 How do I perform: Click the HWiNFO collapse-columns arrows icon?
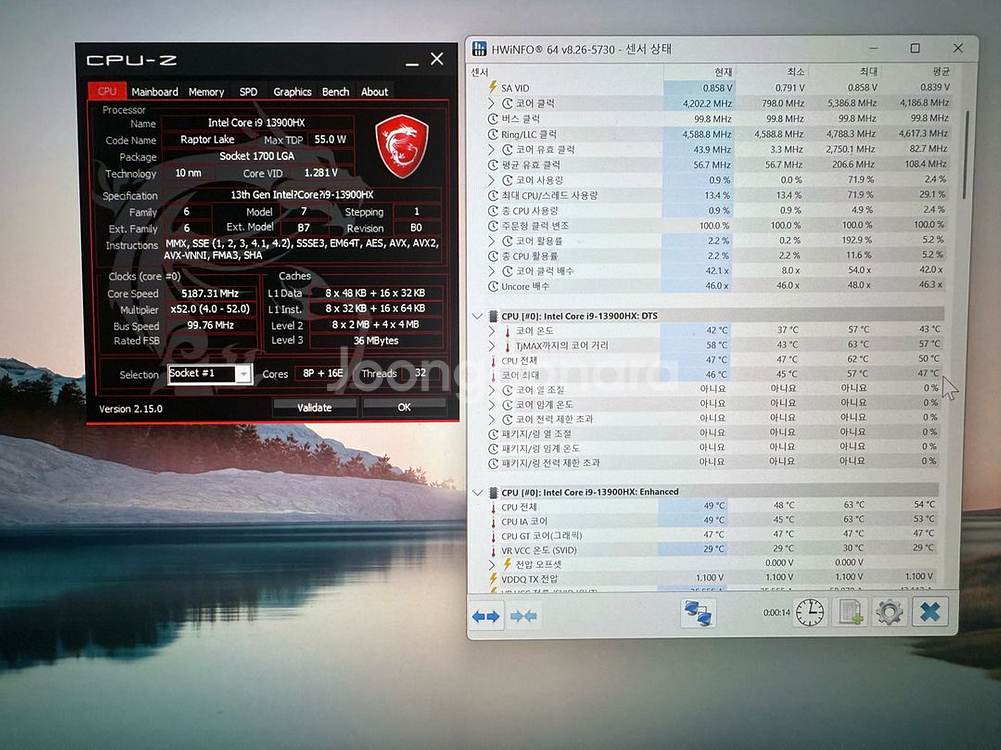coord(523,616)
